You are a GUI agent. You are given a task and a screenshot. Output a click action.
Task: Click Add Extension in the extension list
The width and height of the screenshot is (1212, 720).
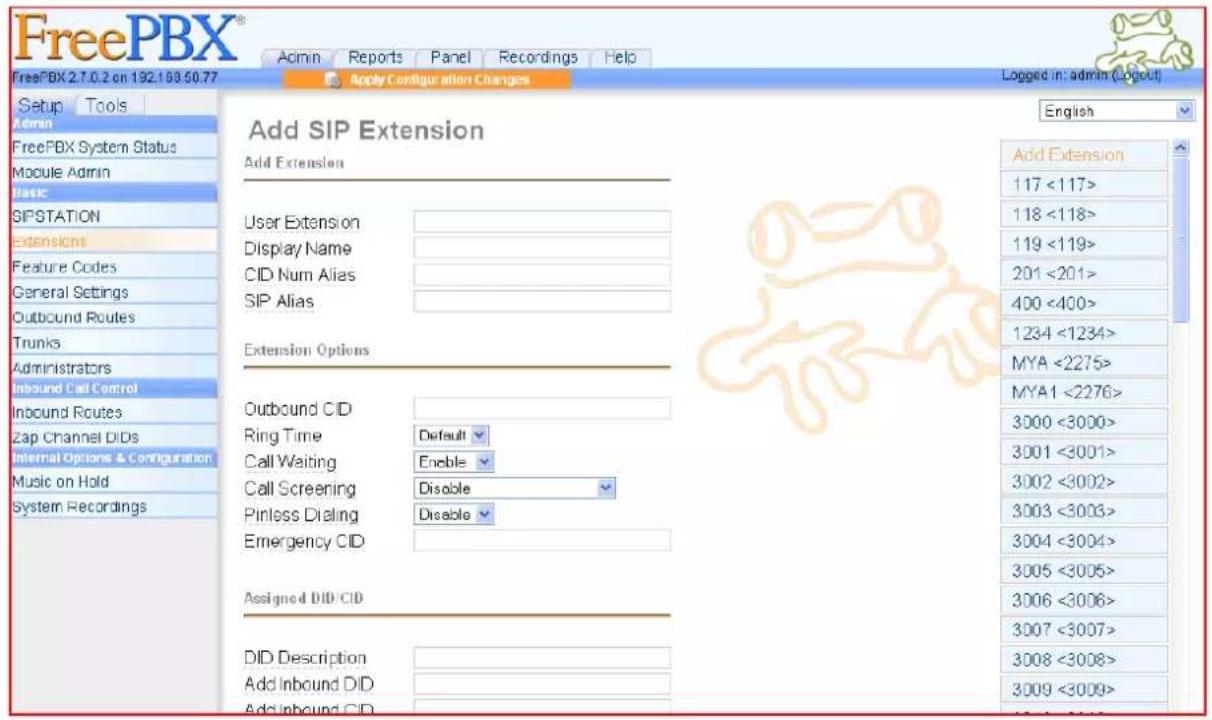[1083, 155]
